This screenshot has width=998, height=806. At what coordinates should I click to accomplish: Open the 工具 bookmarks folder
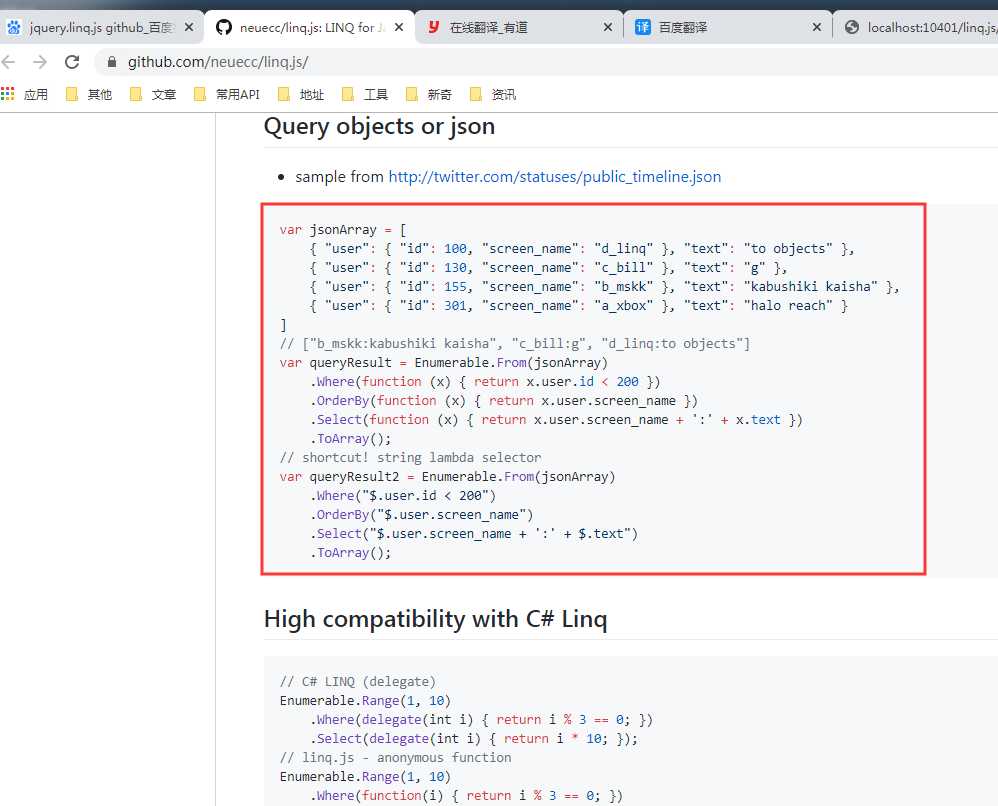tap(365, 94)
